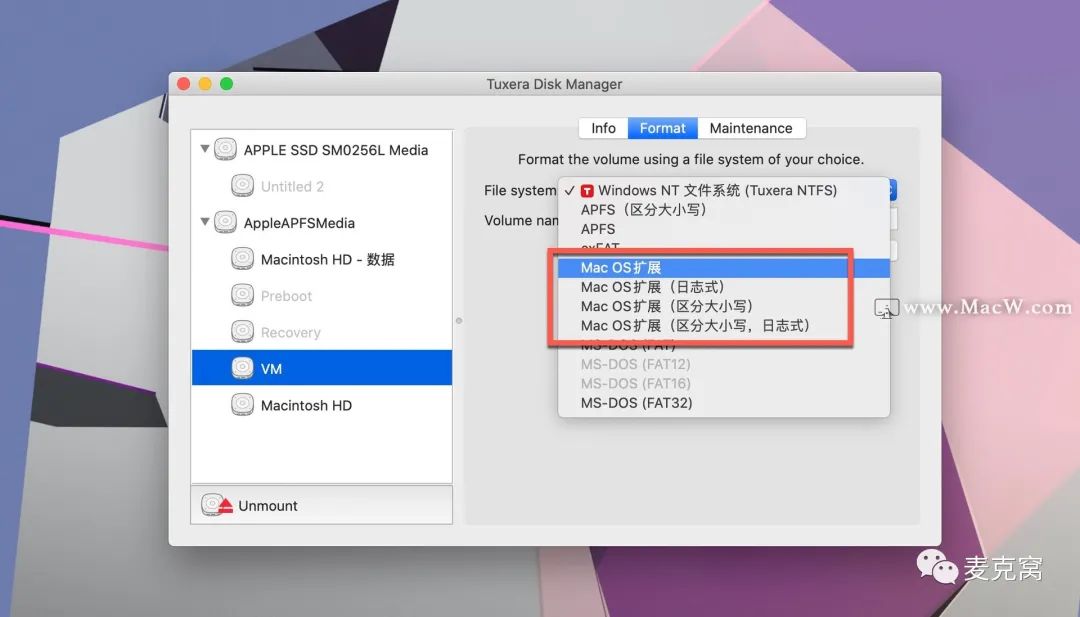Click the volume icon beside Macintosh HD - 数据
The width and height of the screenshot is (1080, 617).
pos(242,259)
